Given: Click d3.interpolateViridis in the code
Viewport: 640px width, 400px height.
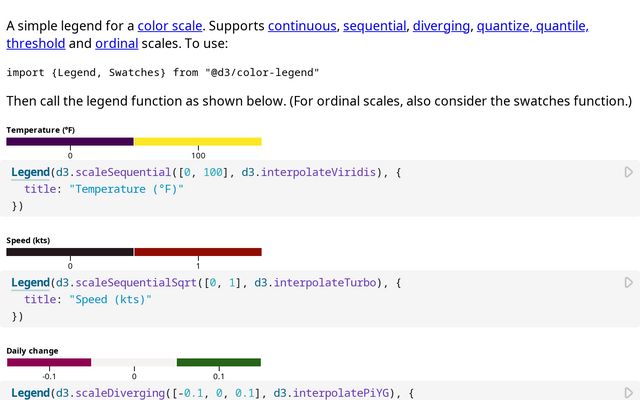Looking at the screenshot, I should (x=311, y=173).
